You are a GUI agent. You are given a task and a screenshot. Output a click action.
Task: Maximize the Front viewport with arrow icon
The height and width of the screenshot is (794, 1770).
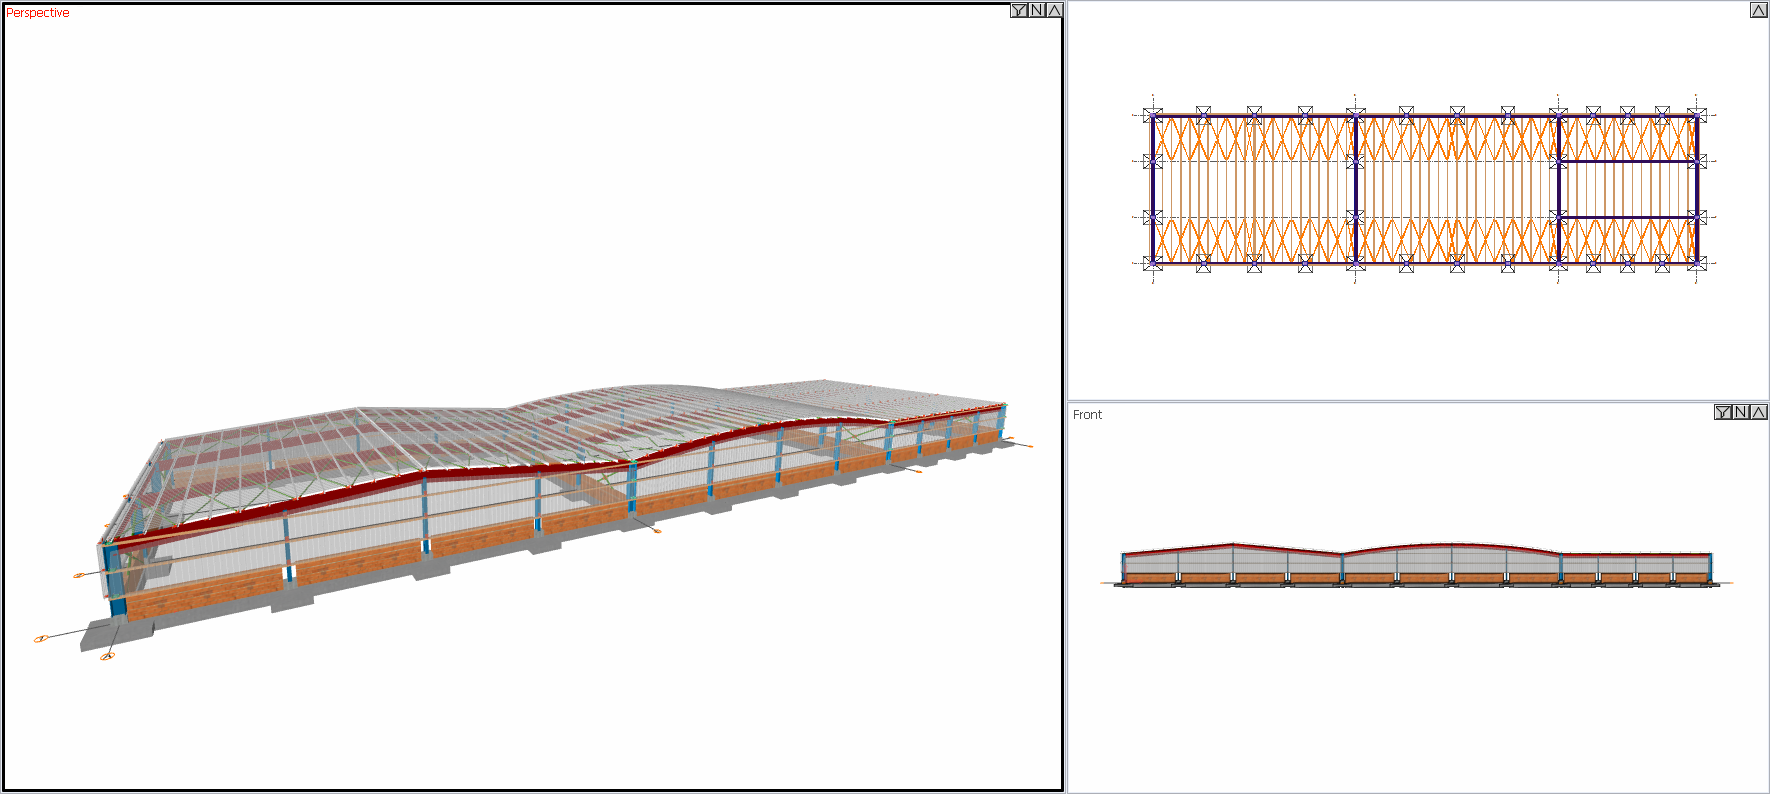pos(1758,412)
